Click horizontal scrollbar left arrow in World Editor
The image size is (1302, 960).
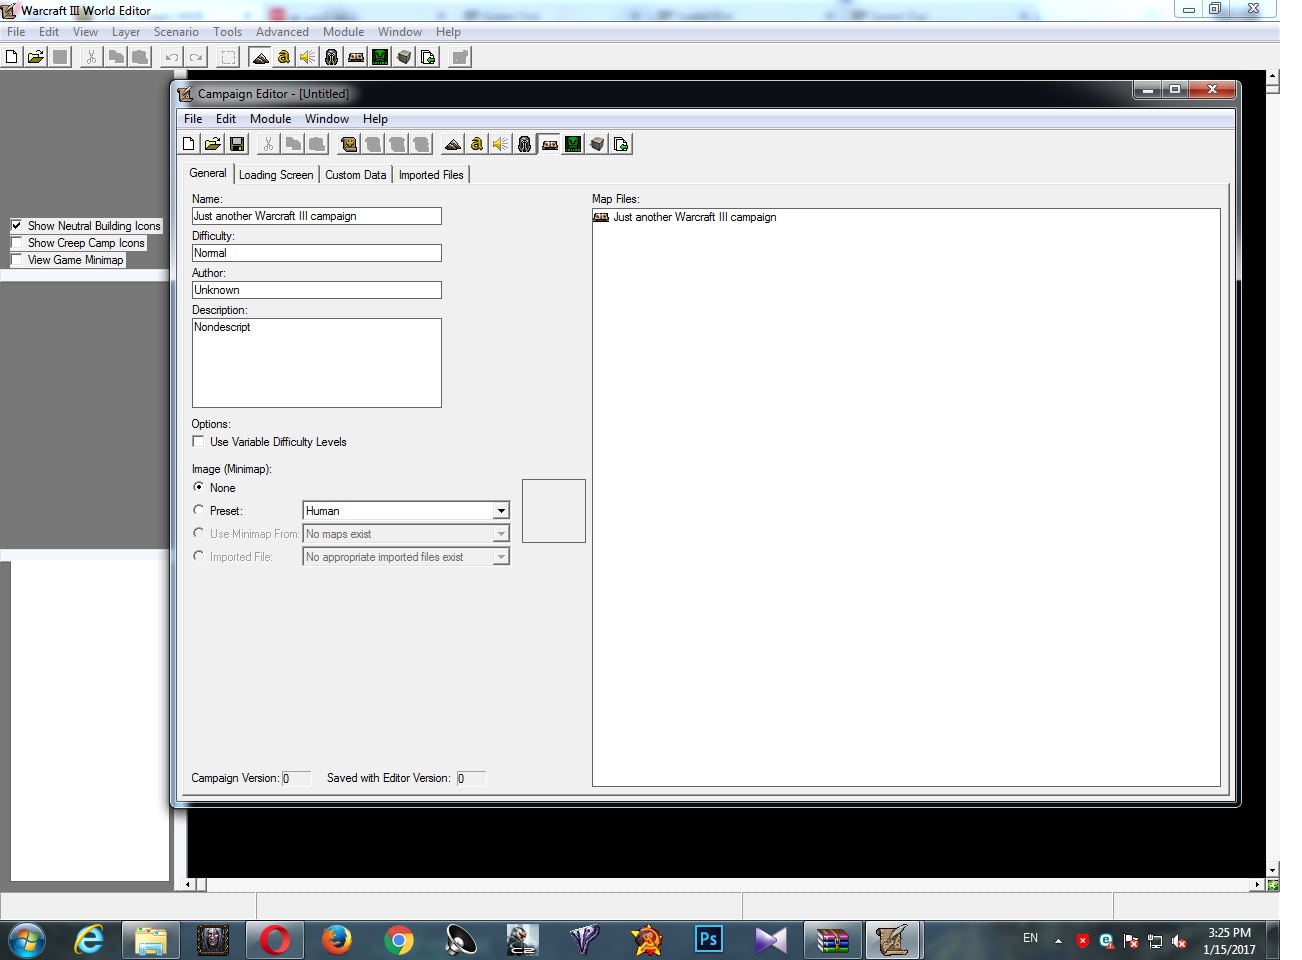point(189,885)
